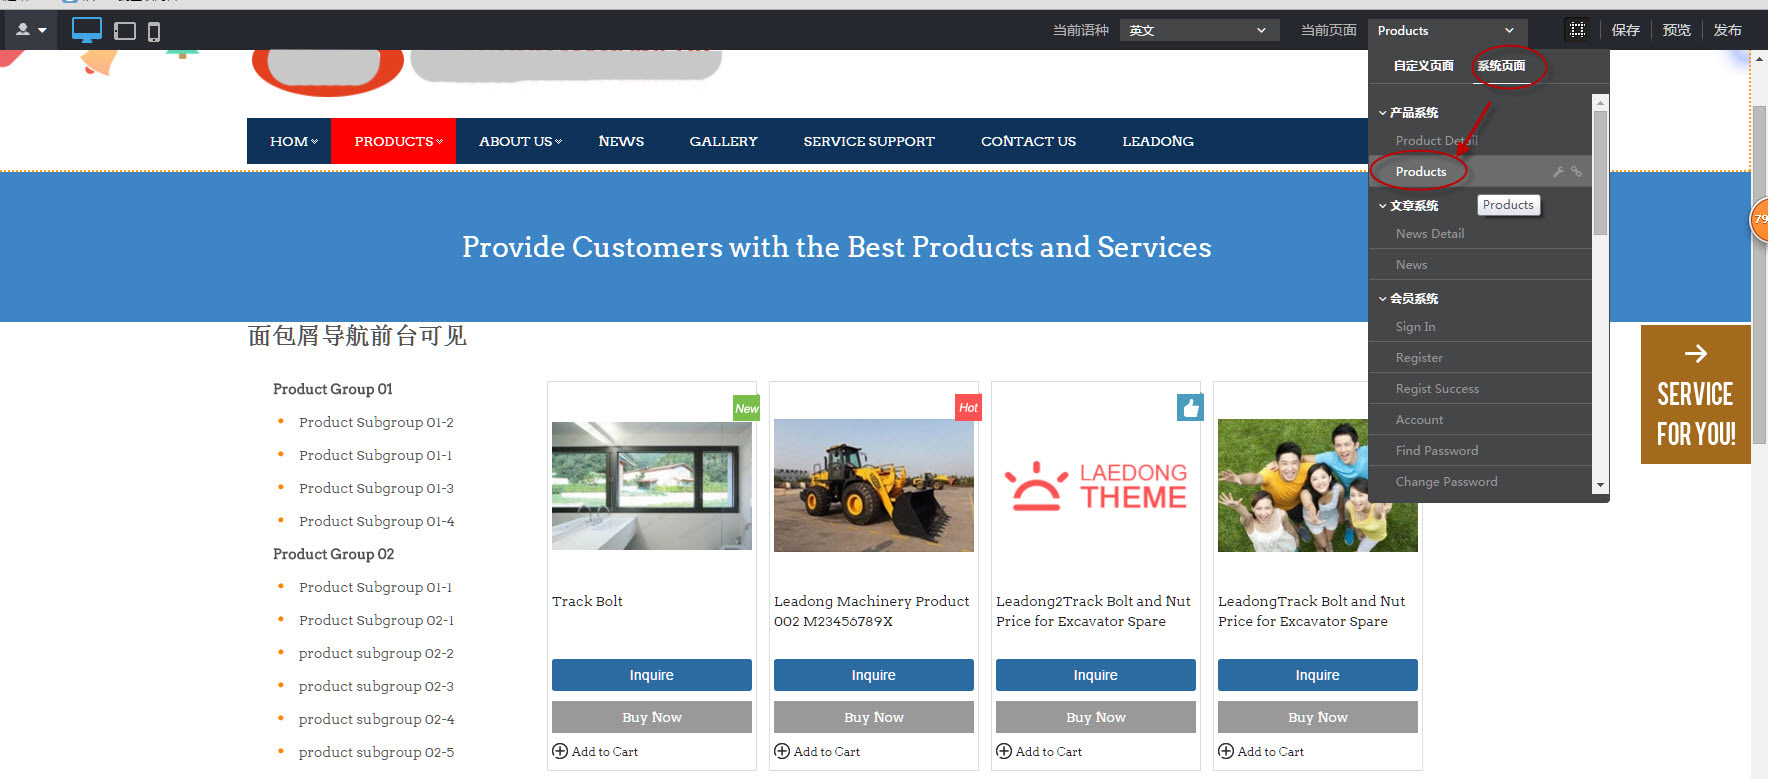The image size is (1768, 779).
Task: Collapse the 产品系统 section
Action: [x=1383, y=113]
